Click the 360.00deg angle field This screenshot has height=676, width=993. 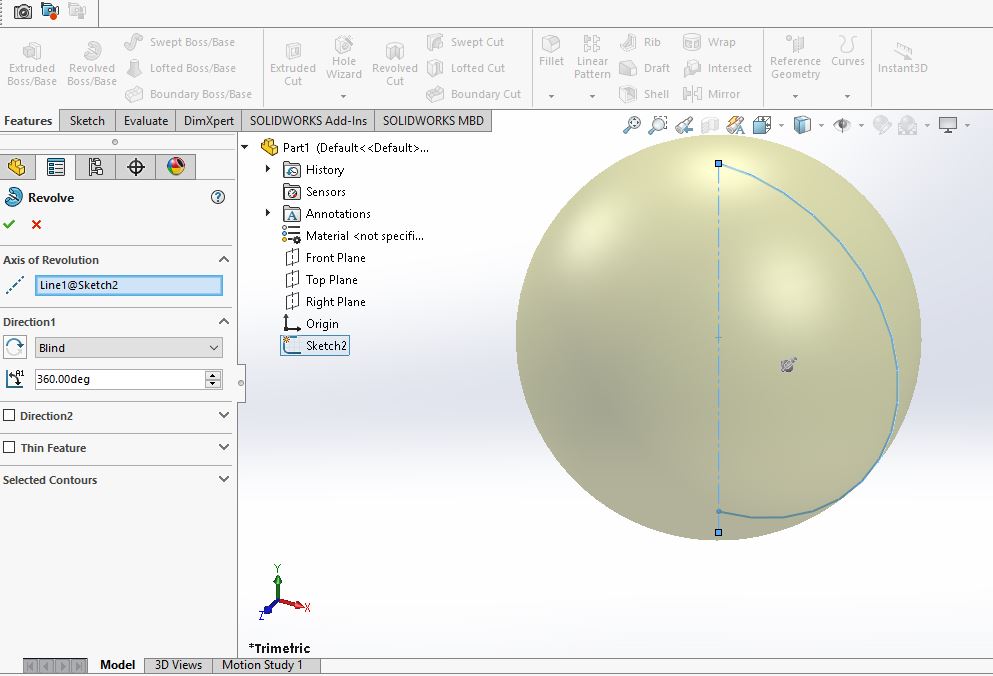tap(120, 379)
